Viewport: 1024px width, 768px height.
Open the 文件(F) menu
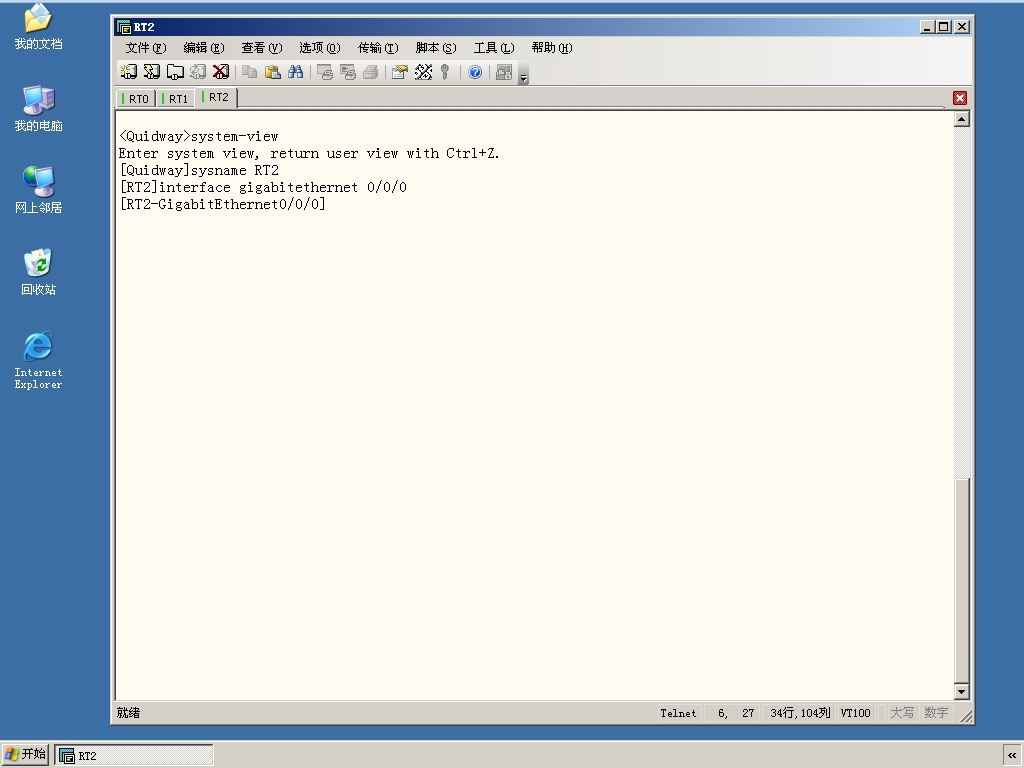(146, 48)
